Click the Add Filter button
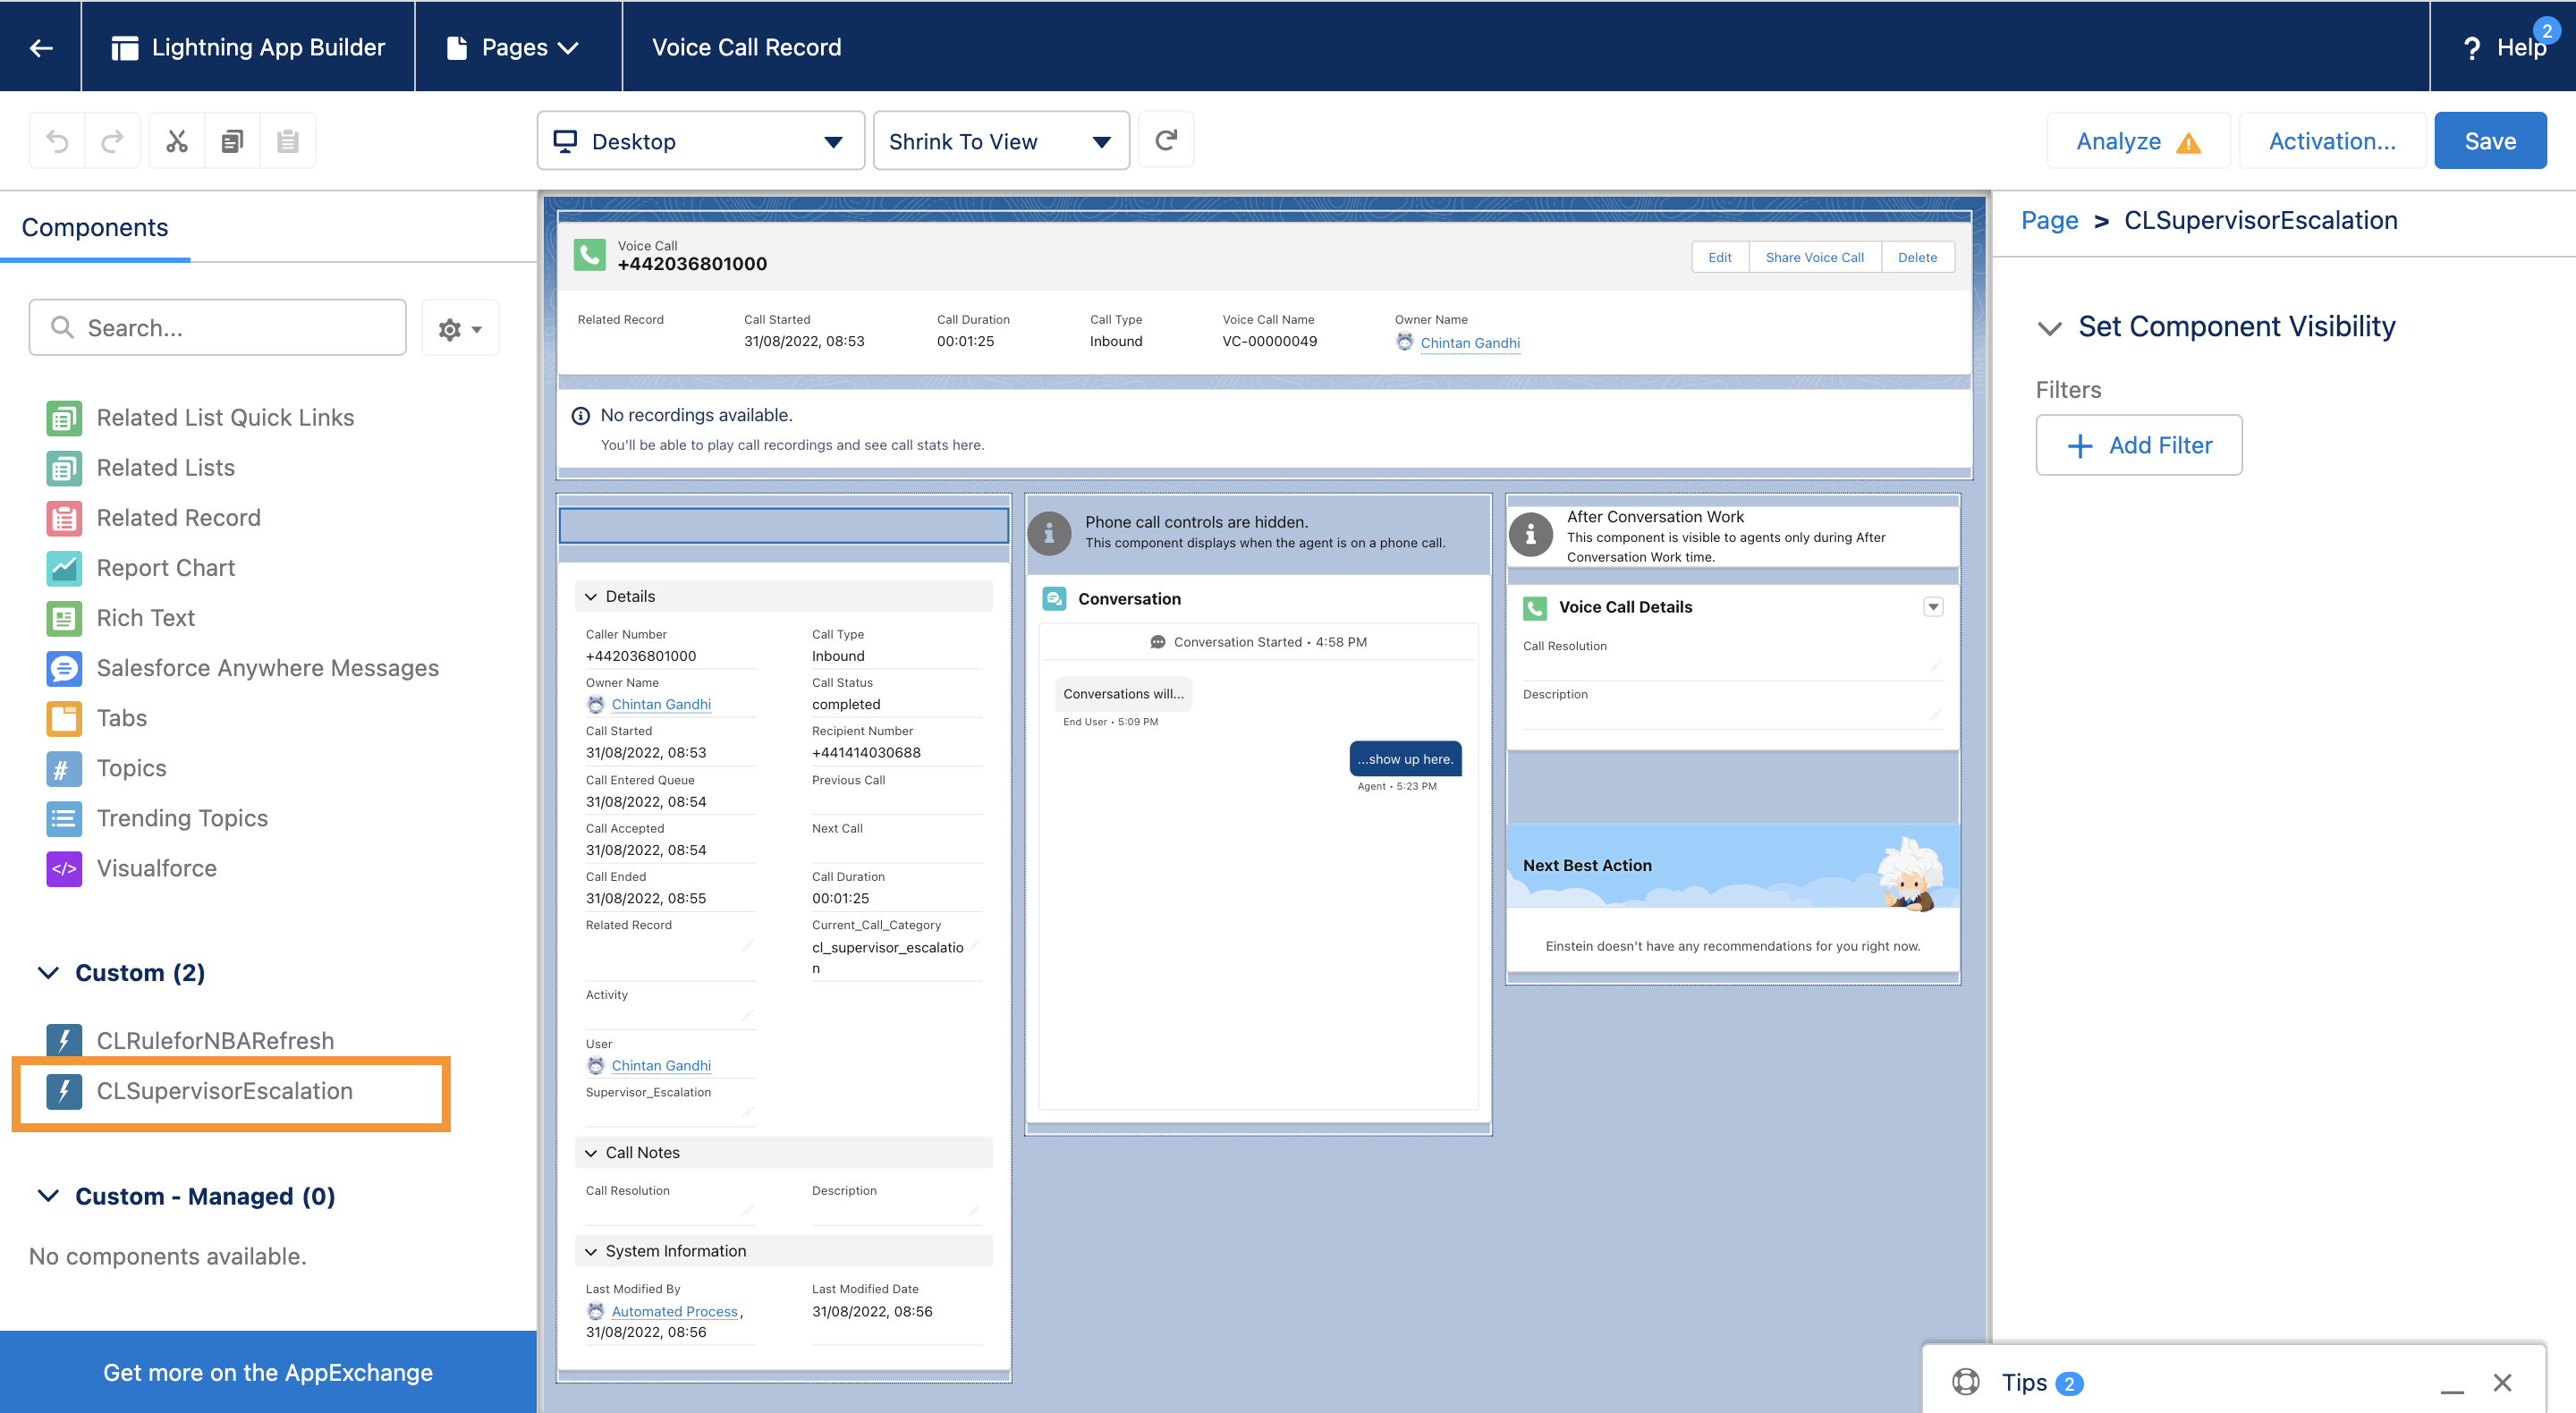 point(2139,445)
